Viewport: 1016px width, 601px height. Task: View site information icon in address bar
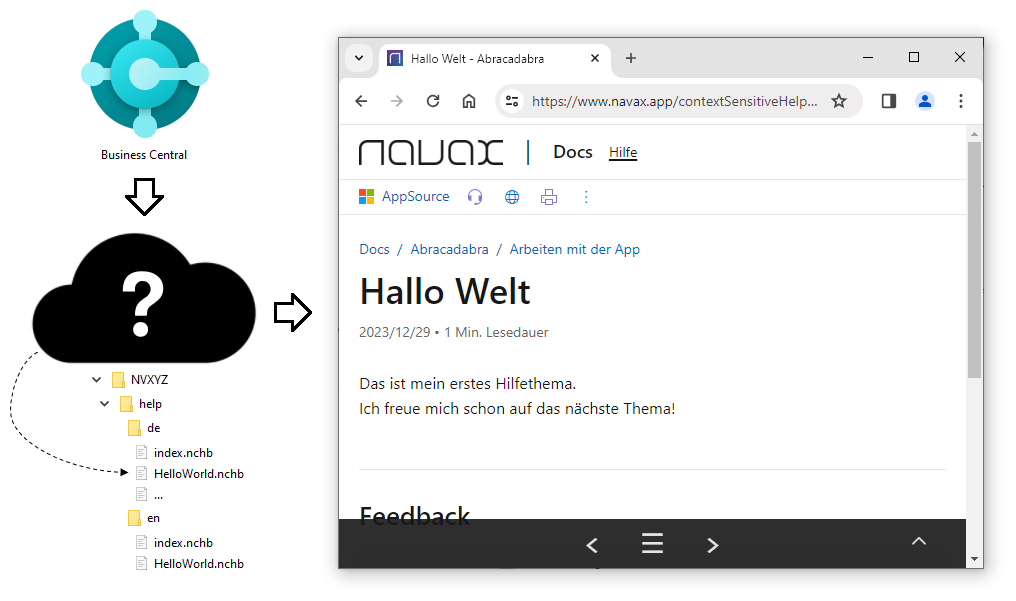tap(512, 101)
